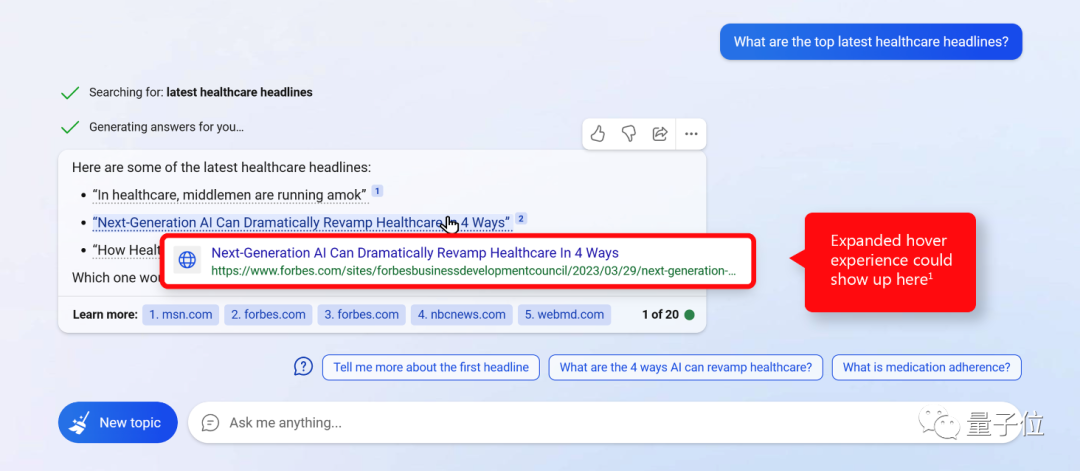Select "What are the 4 ways AI can revamp healthcare?"
The width and height of the screenshot is (1080, 471).
[686, 367]
